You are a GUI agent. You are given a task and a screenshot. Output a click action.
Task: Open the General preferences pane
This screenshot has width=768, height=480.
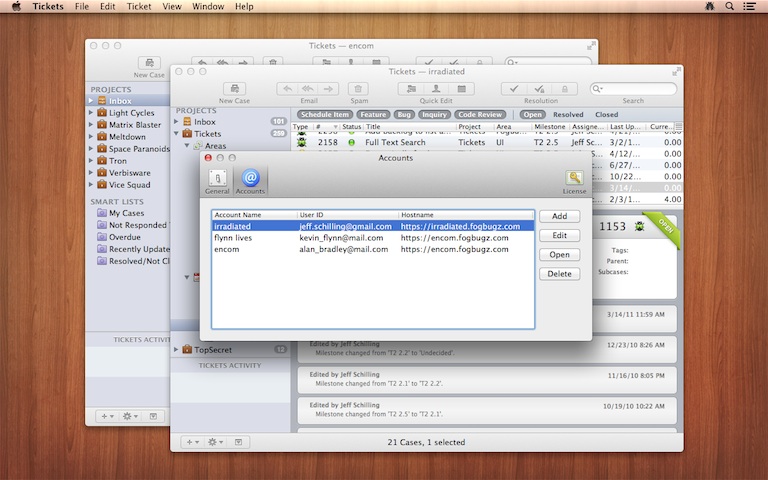click(217, 179)
